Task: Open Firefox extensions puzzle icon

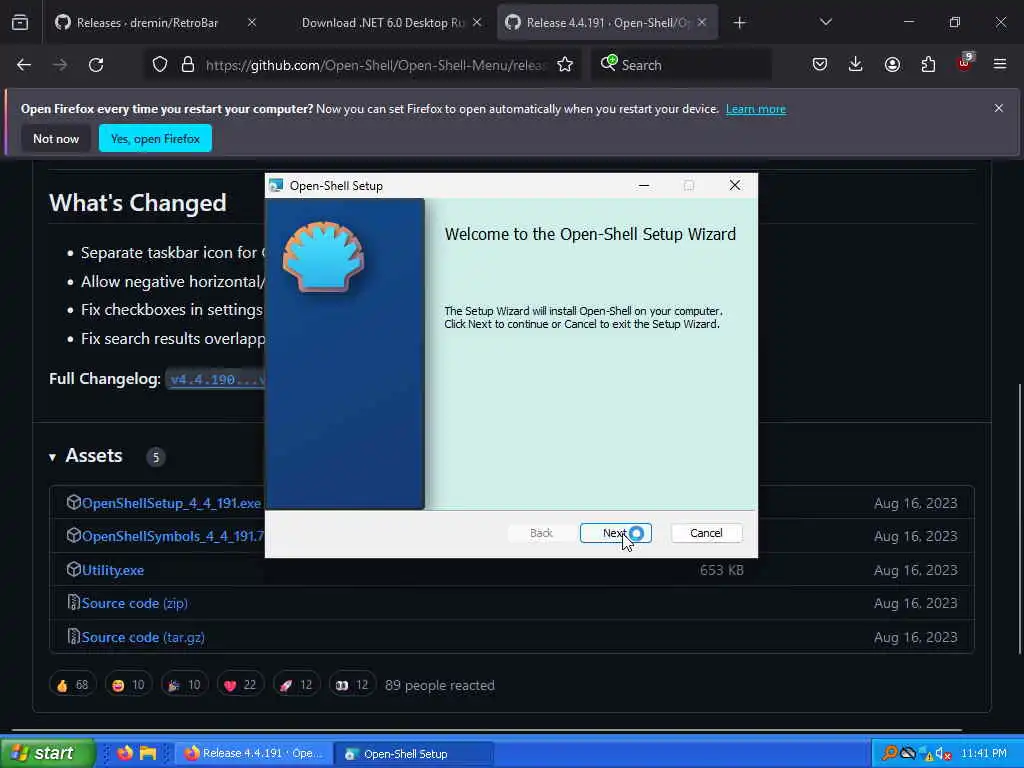Action: (928, 64)
